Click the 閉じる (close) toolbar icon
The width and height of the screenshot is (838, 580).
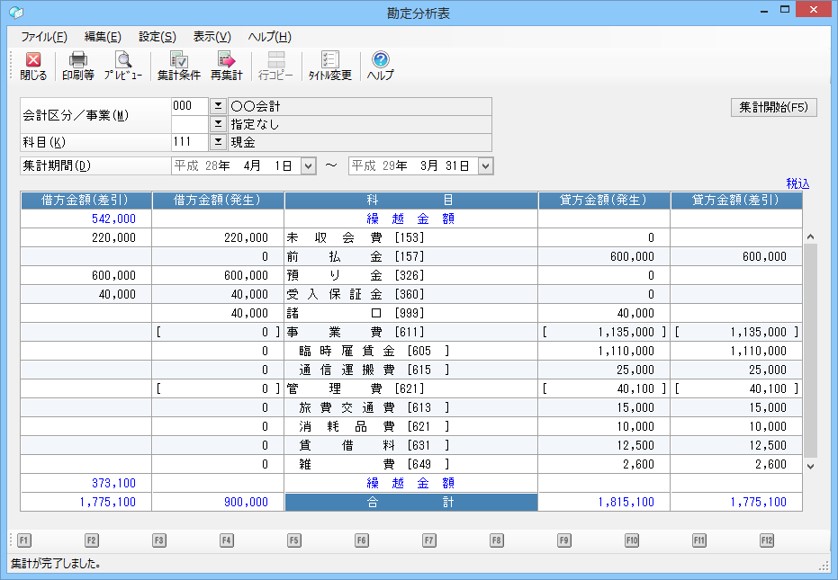(x=33, y=66)
